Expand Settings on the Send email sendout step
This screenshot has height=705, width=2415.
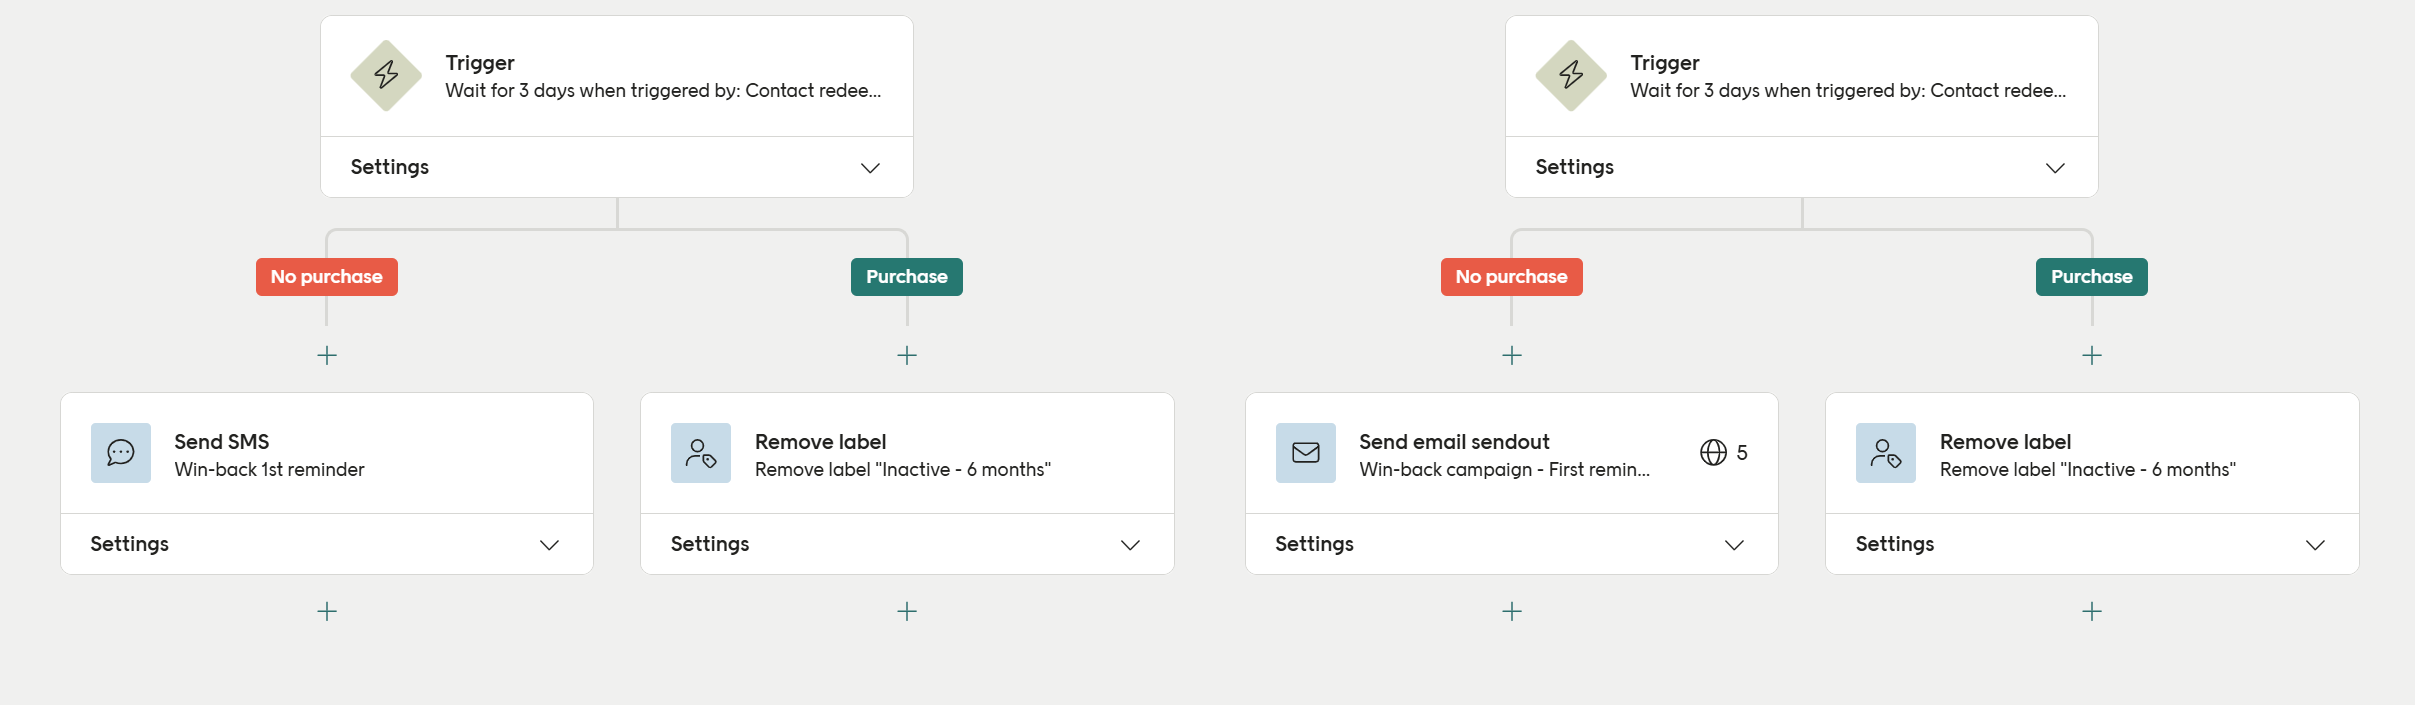[1734, 545]
